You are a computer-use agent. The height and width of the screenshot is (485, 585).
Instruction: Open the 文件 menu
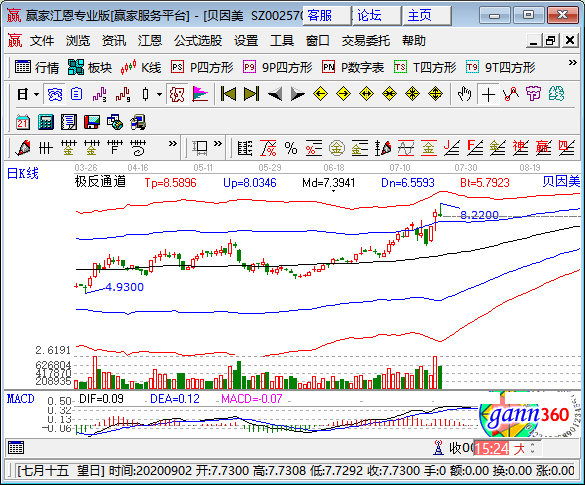[42, 41]
